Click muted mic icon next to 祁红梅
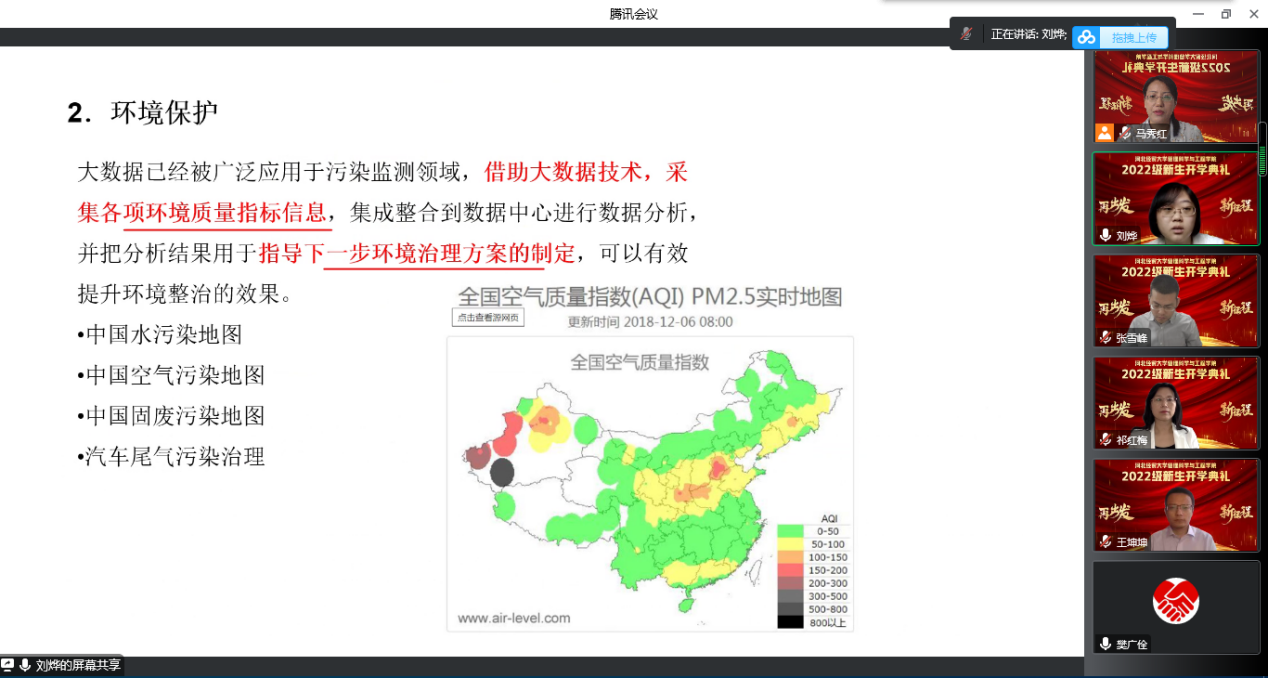The image size is (1268, 678). click(1105, 440)
